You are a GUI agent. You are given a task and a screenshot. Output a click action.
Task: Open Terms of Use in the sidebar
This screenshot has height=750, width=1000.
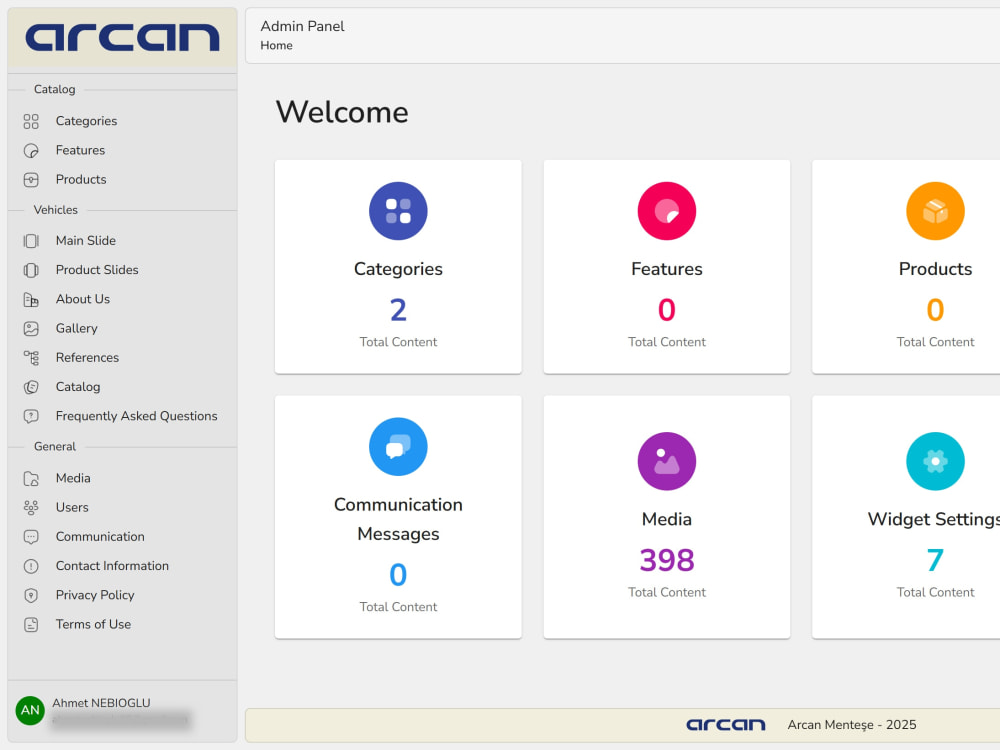coord(93,625)
